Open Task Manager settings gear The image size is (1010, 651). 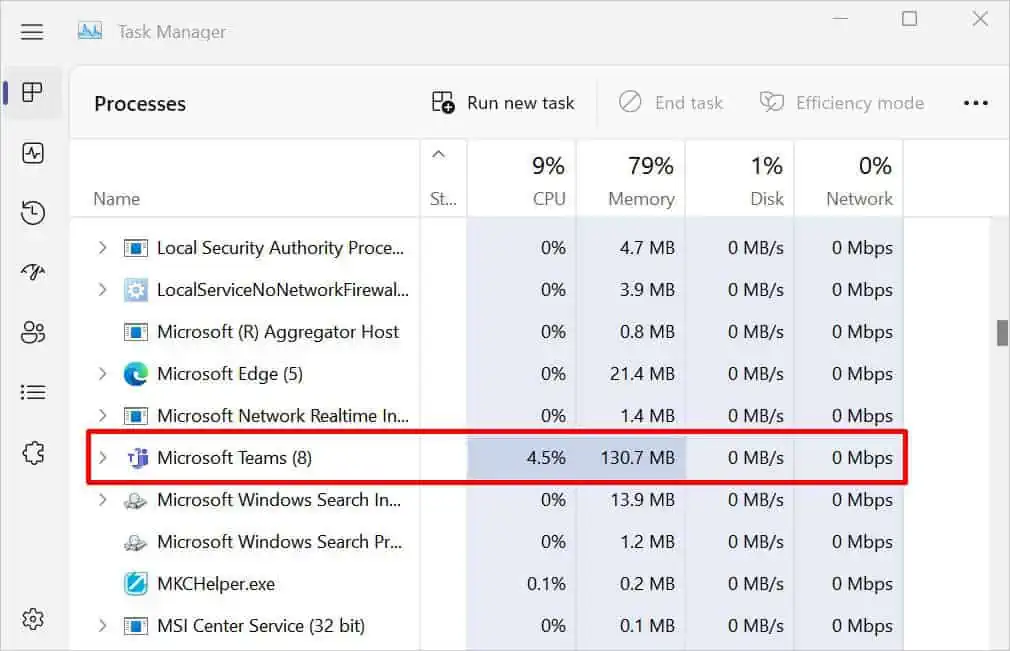(33, 619)
